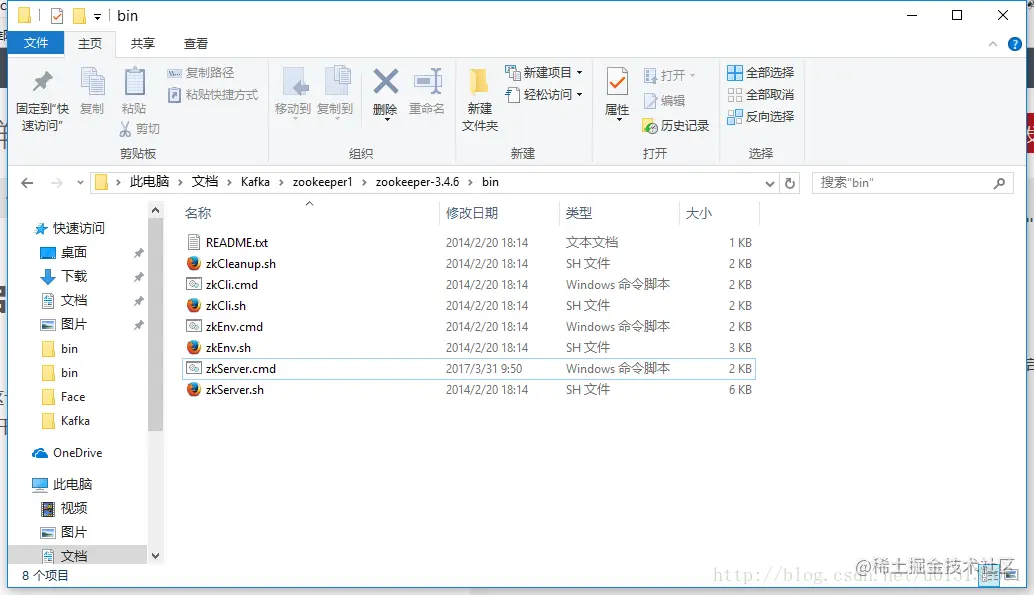Image resolution: width=1034 pixels, height=595 pixels.
Task: Click the navigation pane scroll up arrow
Action: click(x=156, y=210)
